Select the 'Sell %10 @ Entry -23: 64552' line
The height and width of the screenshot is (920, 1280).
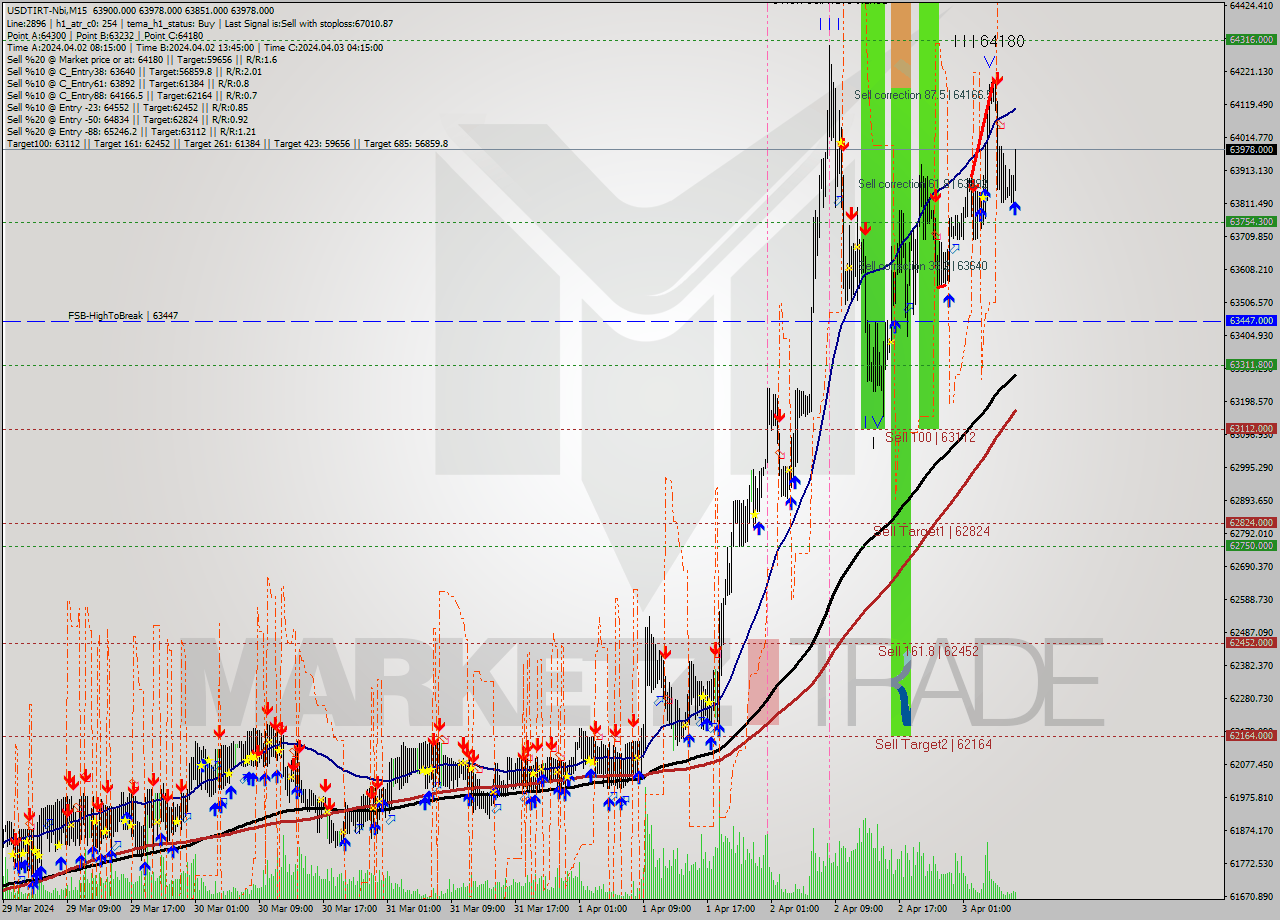[x=127, y=107]
